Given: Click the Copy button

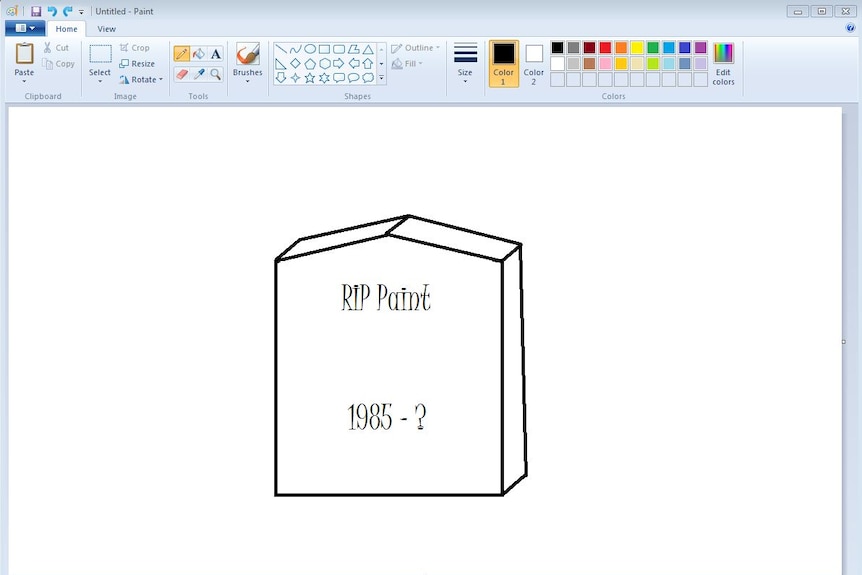Looking at the screenshot, I should coord(59,64).
